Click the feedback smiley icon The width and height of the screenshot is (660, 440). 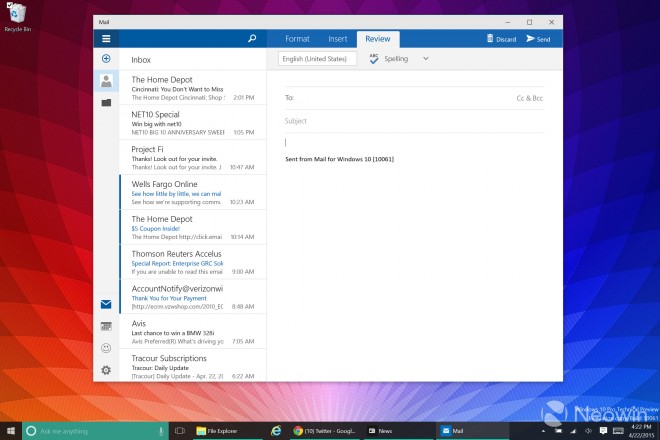(x=106, y=348)
